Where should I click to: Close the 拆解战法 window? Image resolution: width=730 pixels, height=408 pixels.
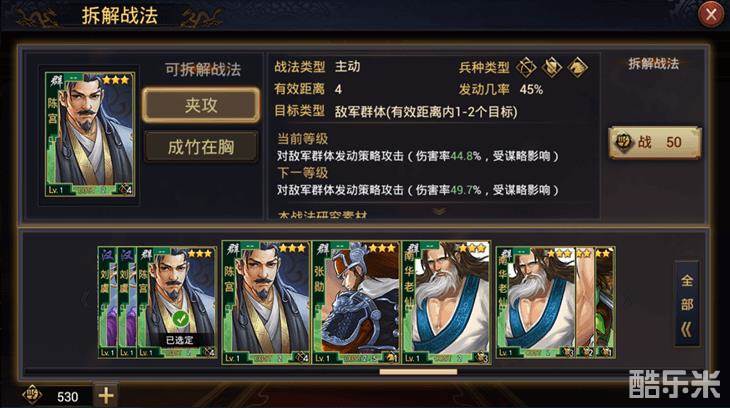pyautogui.click(x=711, y=14)
